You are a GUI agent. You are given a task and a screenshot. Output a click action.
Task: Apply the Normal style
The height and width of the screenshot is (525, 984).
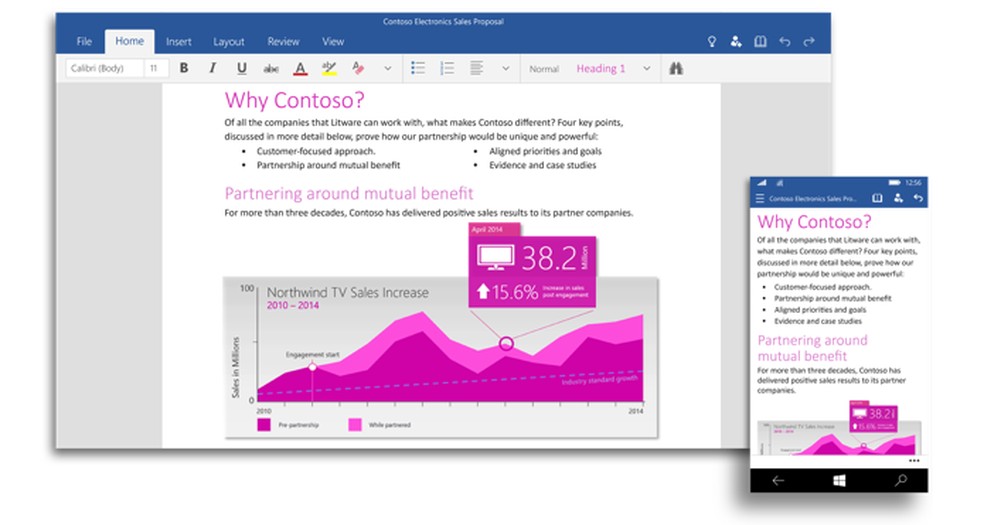(543, 69)
